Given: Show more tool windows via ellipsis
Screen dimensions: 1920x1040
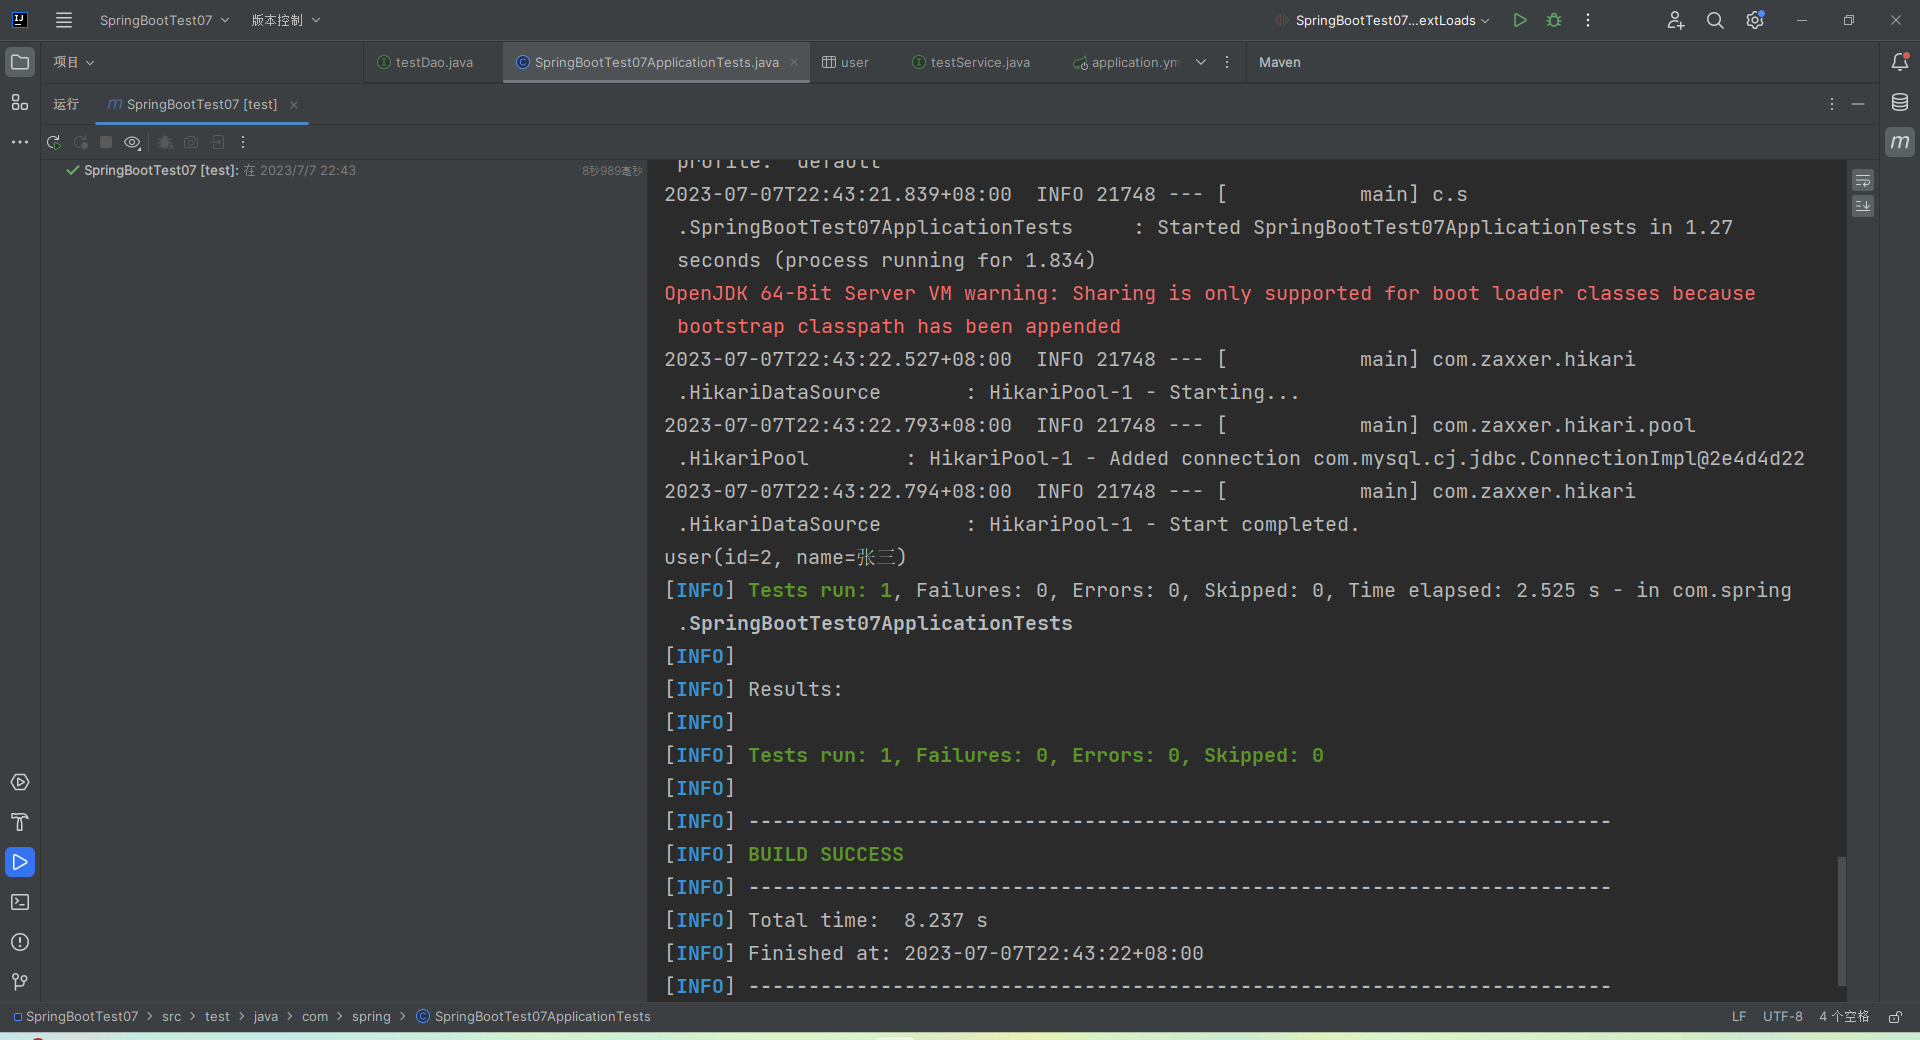Looking at the screenshot, I should coord(20,142).
